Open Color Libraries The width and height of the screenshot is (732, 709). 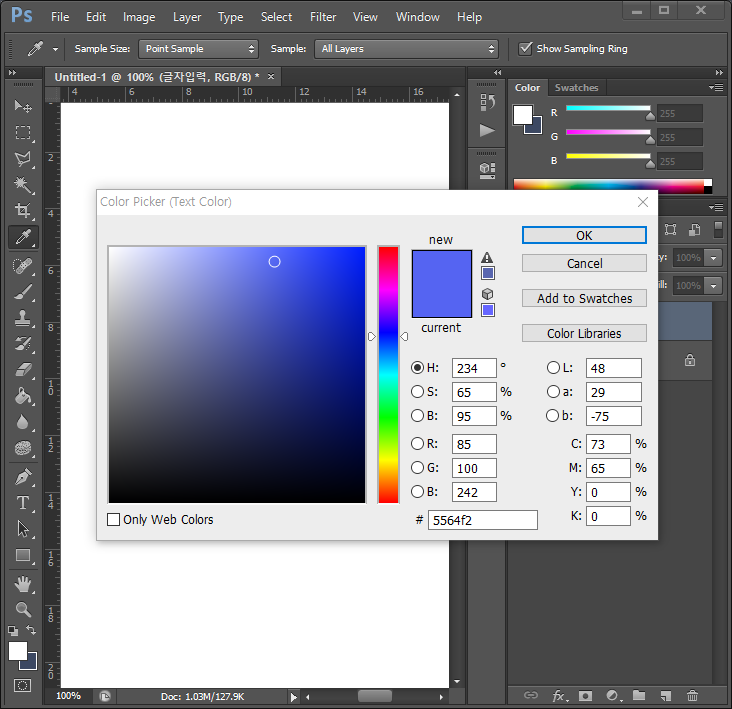584,333
